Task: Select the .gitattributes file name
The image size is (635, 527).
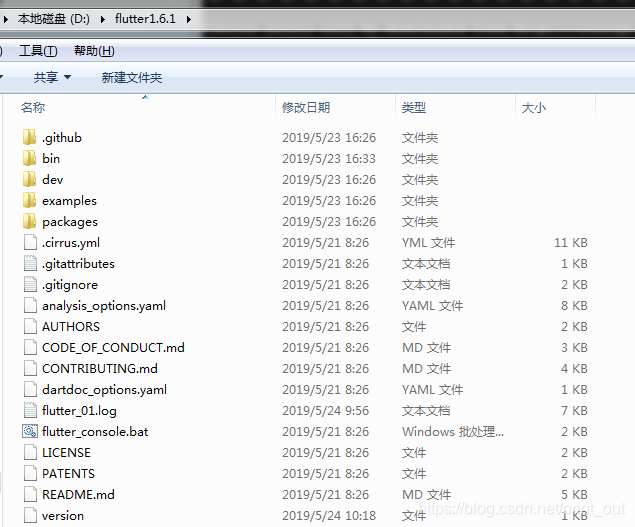Action: (79, 264)
